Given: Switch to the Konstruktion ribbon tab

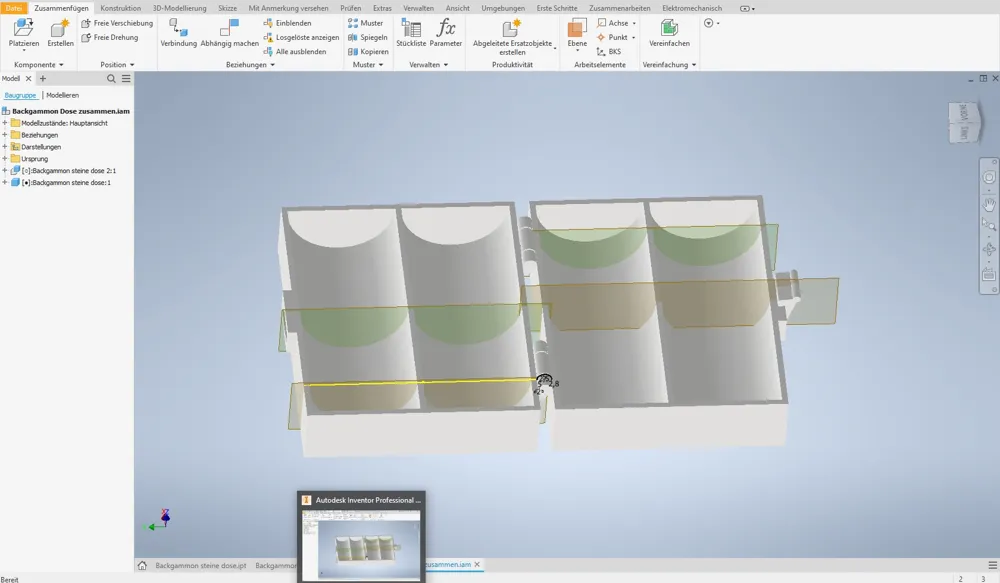Looking at the screenshot, I should click(x=121, y=8).
